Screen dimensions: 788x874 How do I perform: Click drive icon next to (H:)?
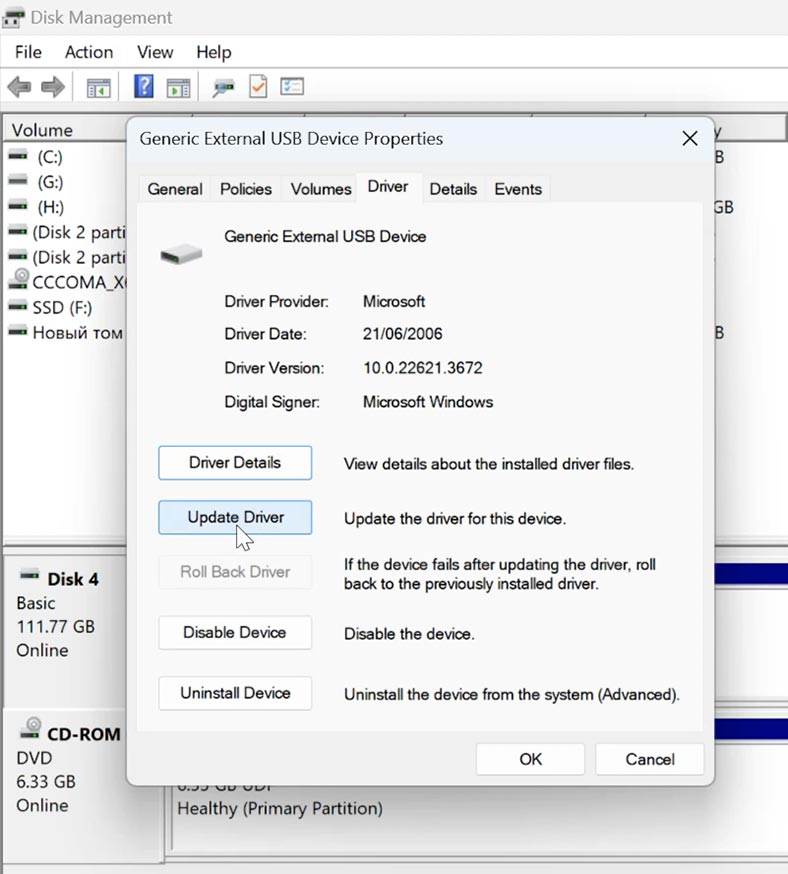point(18,206)
